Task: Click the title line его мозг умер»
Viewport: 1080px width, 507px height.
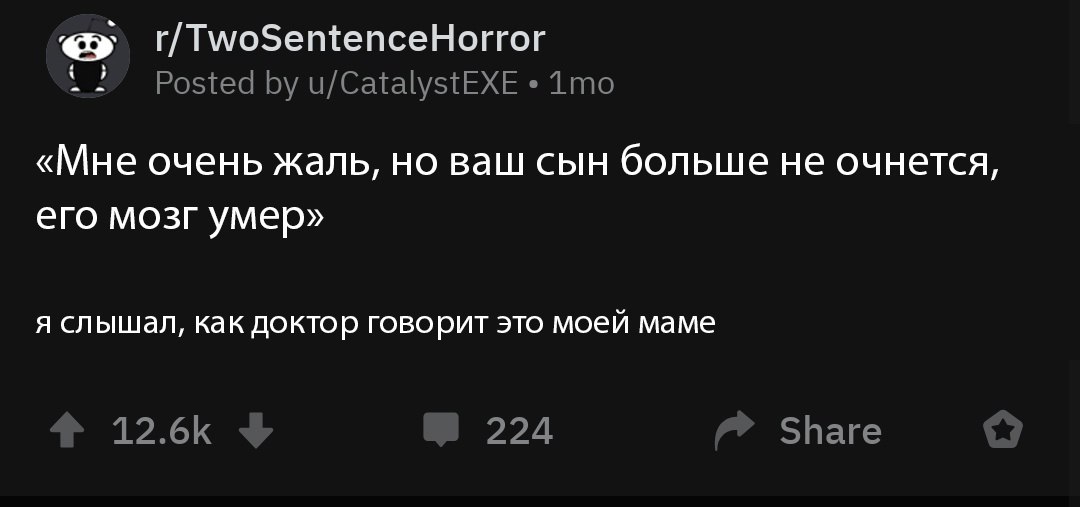Action: pos(179,219)
